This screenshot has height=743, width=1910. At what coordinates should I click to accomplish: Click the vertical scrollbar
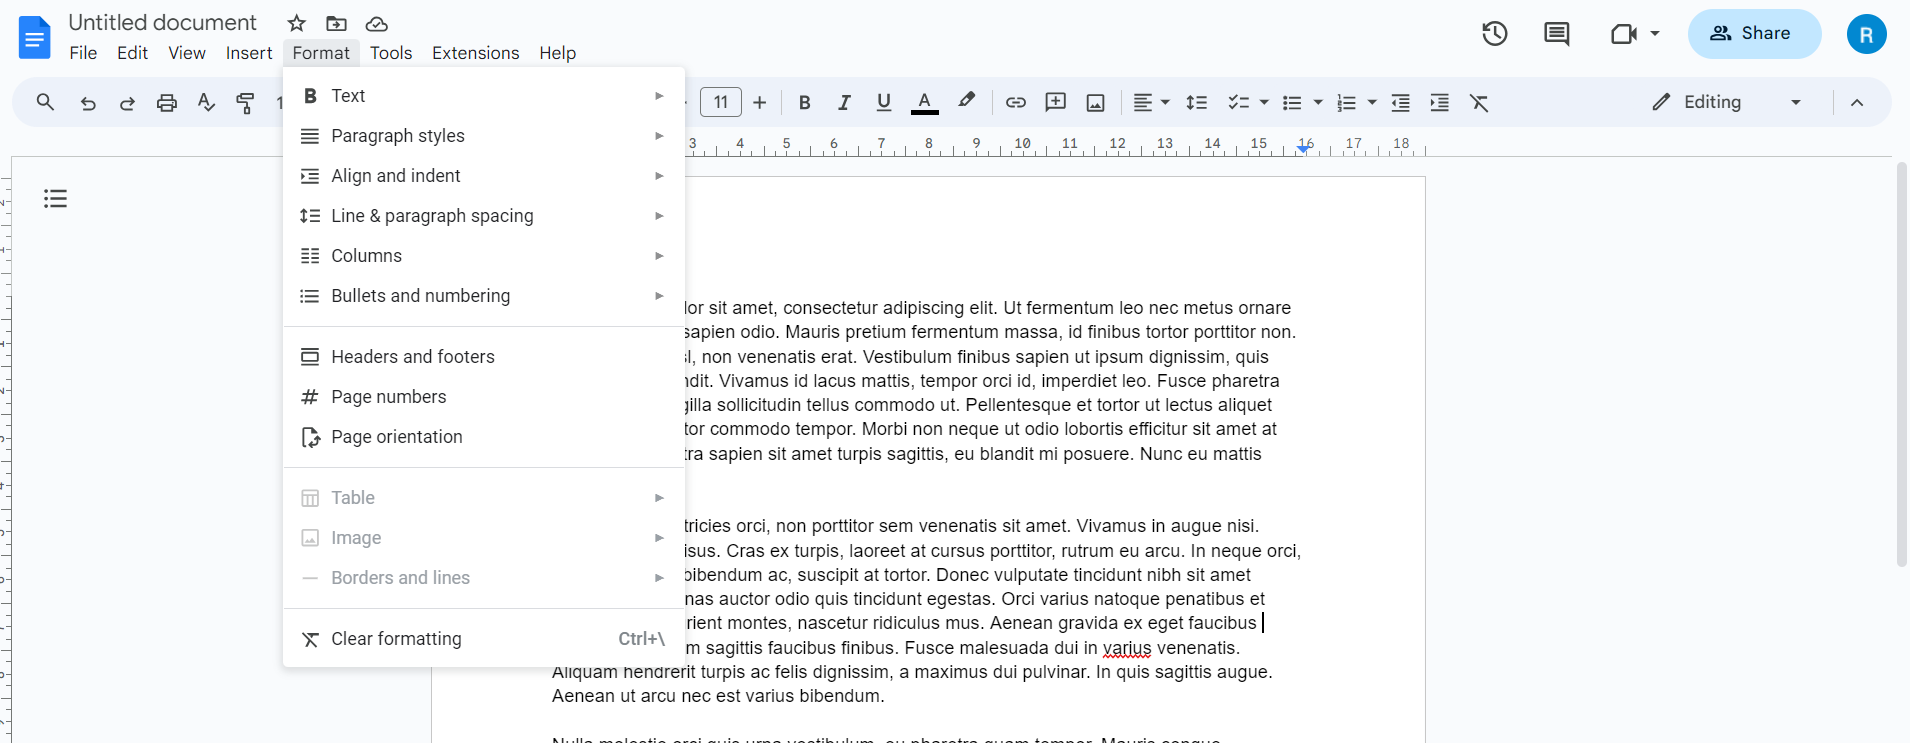(1901, 365)
